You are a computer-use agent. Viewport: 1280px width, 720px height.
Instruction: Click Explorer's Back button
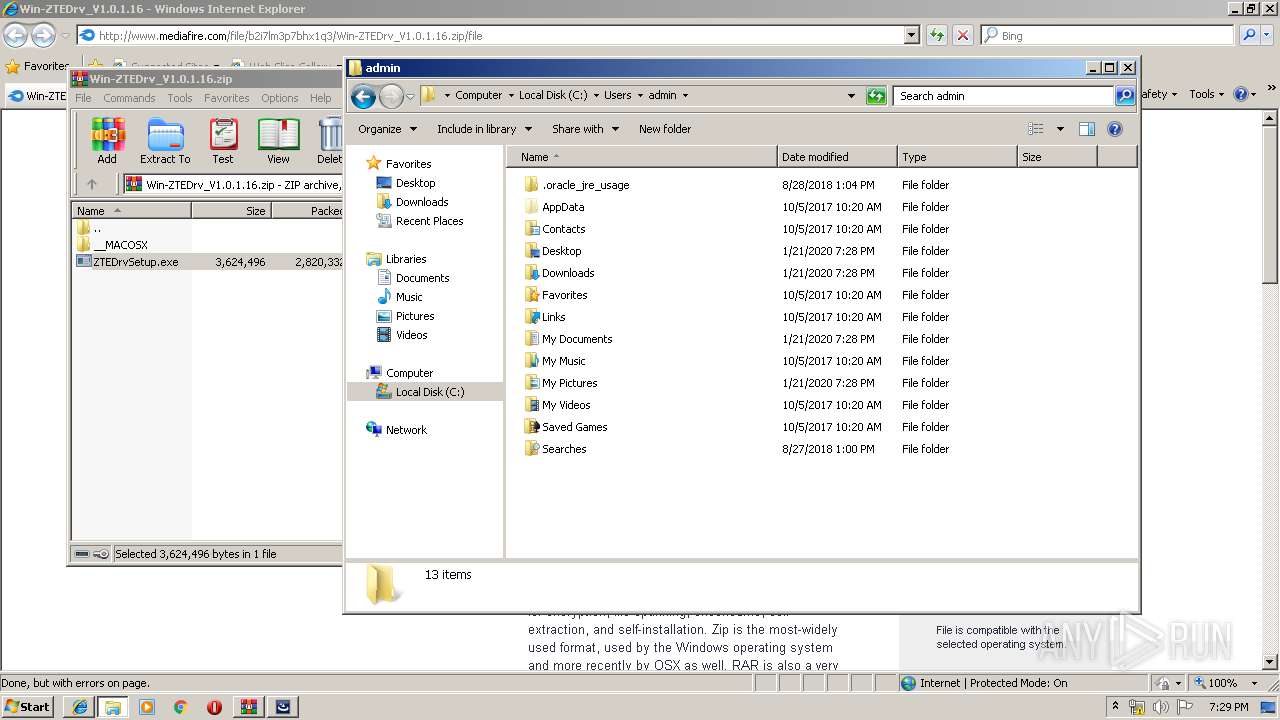[x=364, y=96]
